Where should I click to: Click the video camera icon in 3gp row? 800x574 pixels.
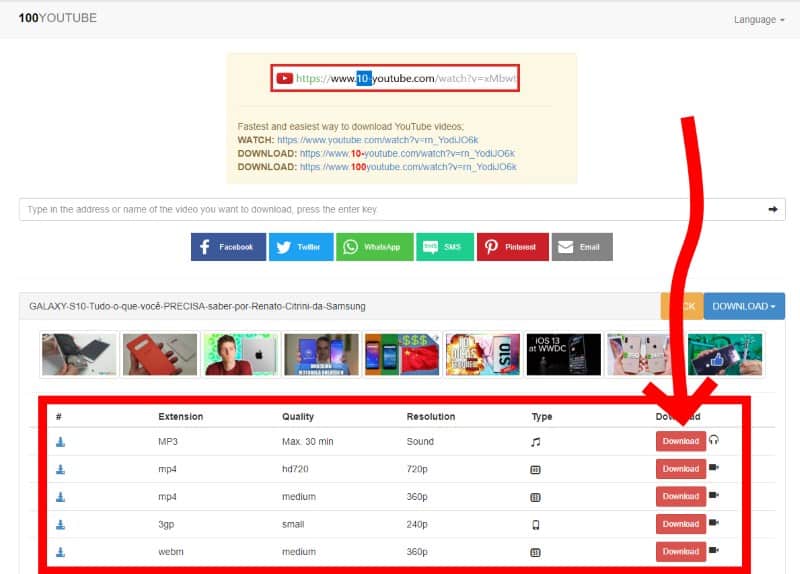pyautogui.click(x=714, y=522)
